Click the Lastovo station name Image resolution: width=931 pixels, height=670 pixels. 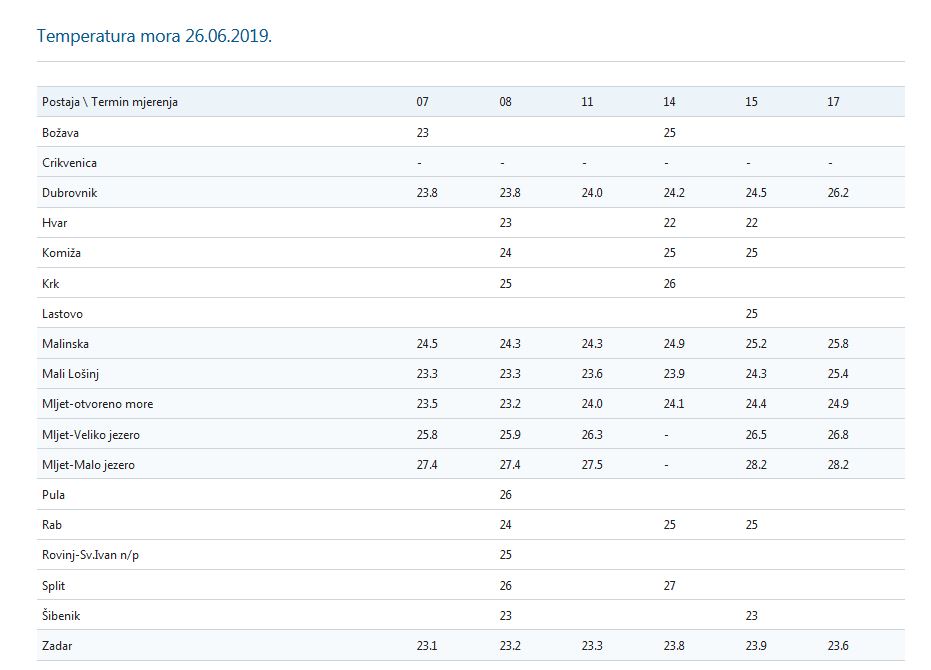click(x=64, y=314)
